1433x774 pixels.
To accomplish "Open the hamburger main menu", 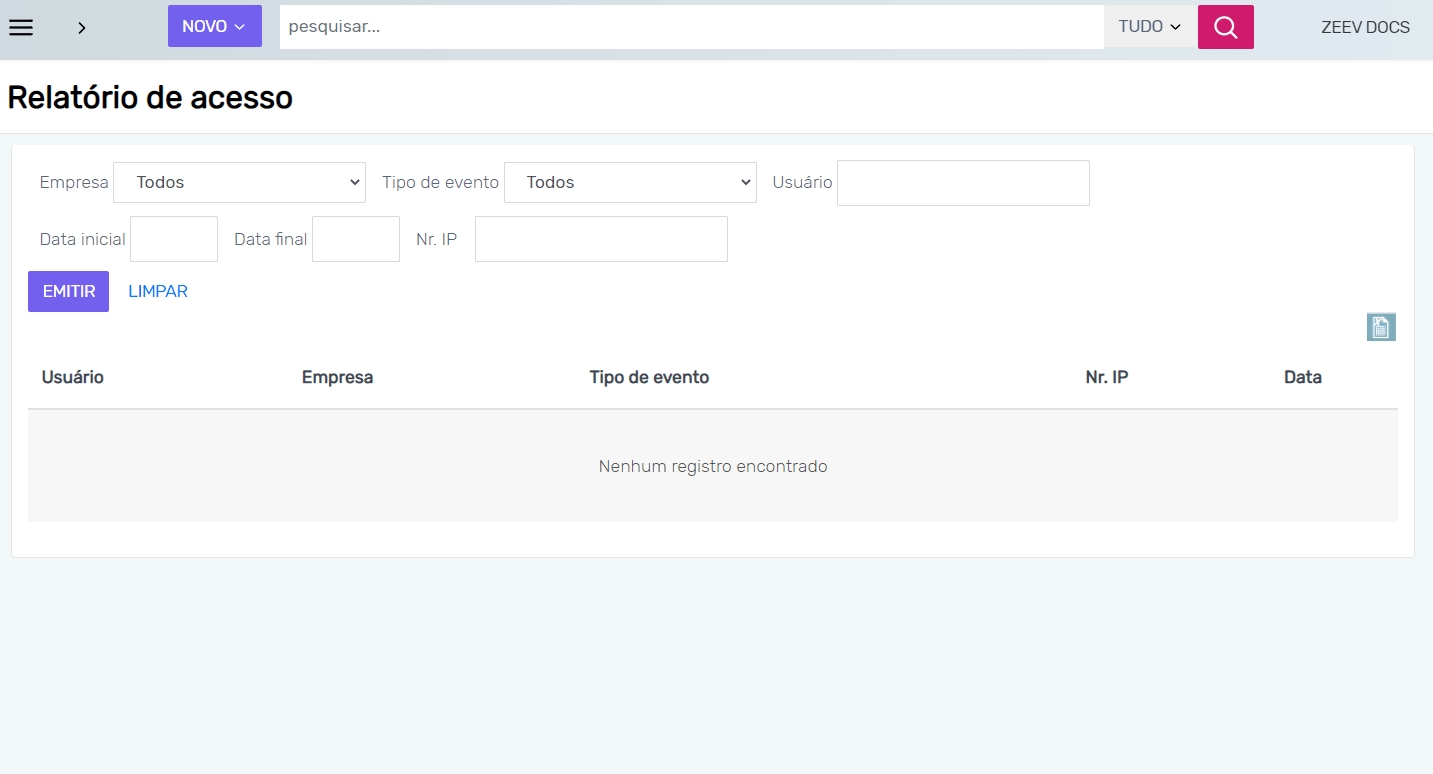I will point(21,27).
